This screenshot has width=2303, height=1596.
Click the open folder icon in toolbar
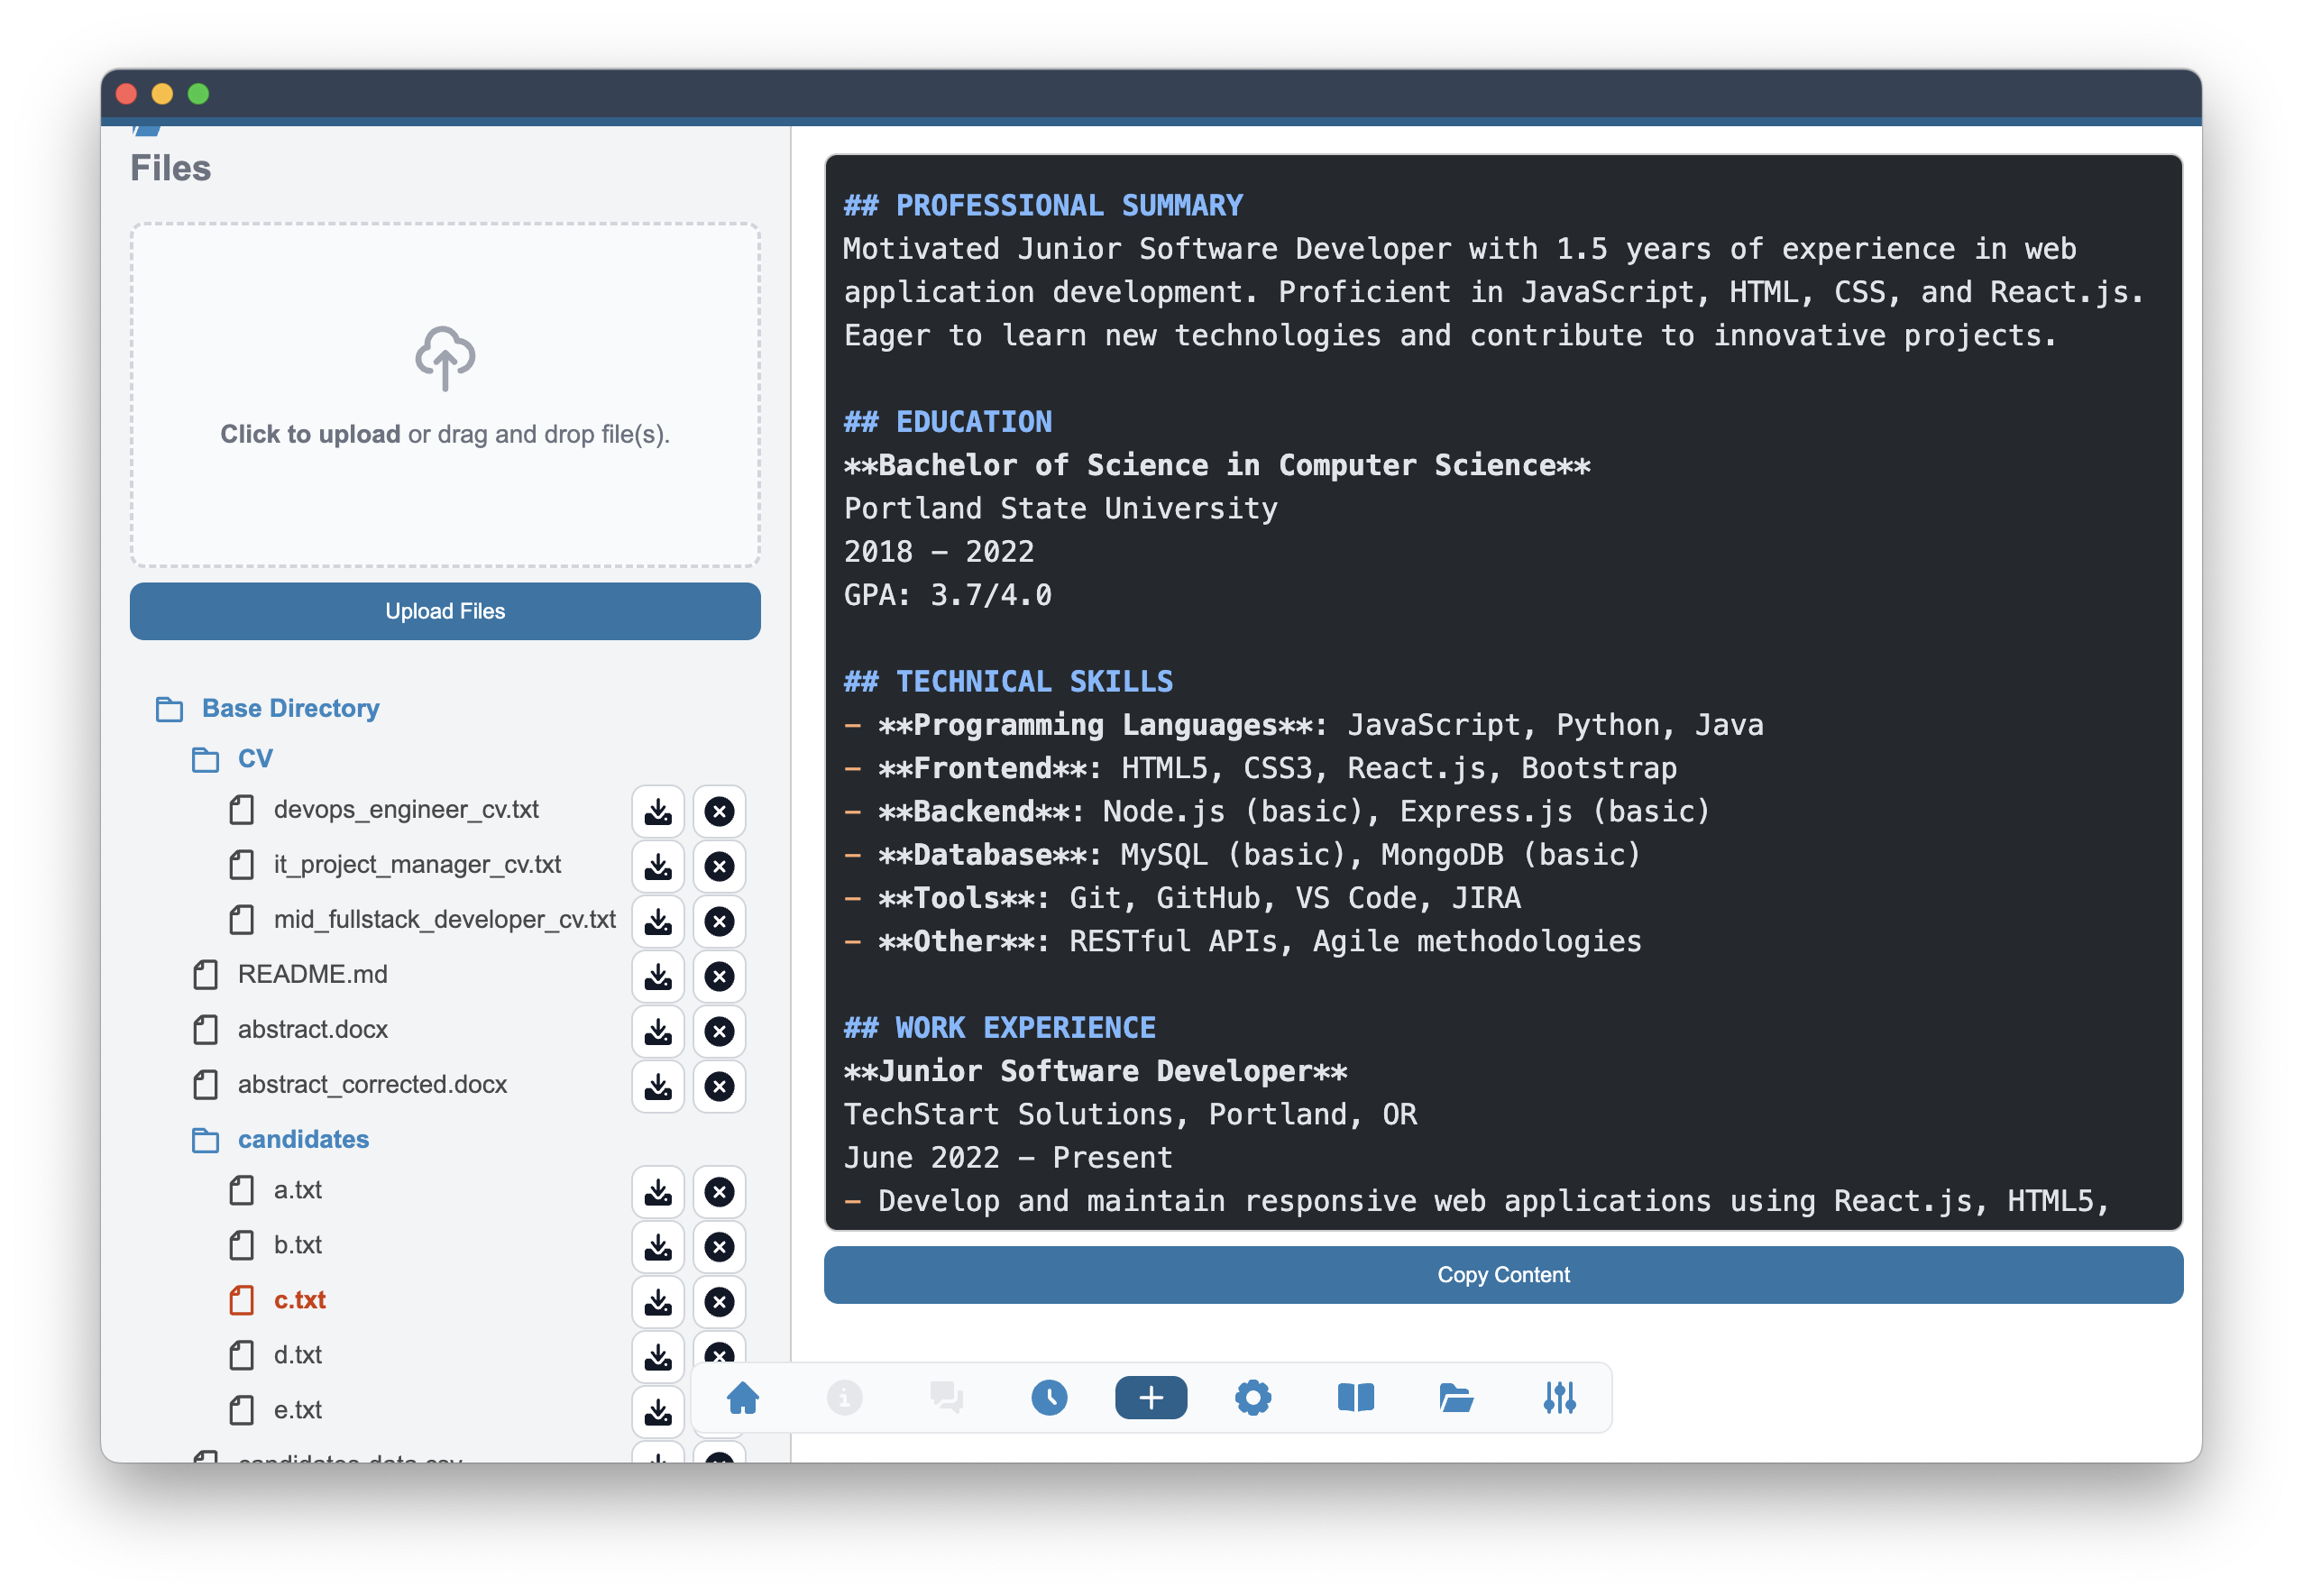(1456, 1397)
